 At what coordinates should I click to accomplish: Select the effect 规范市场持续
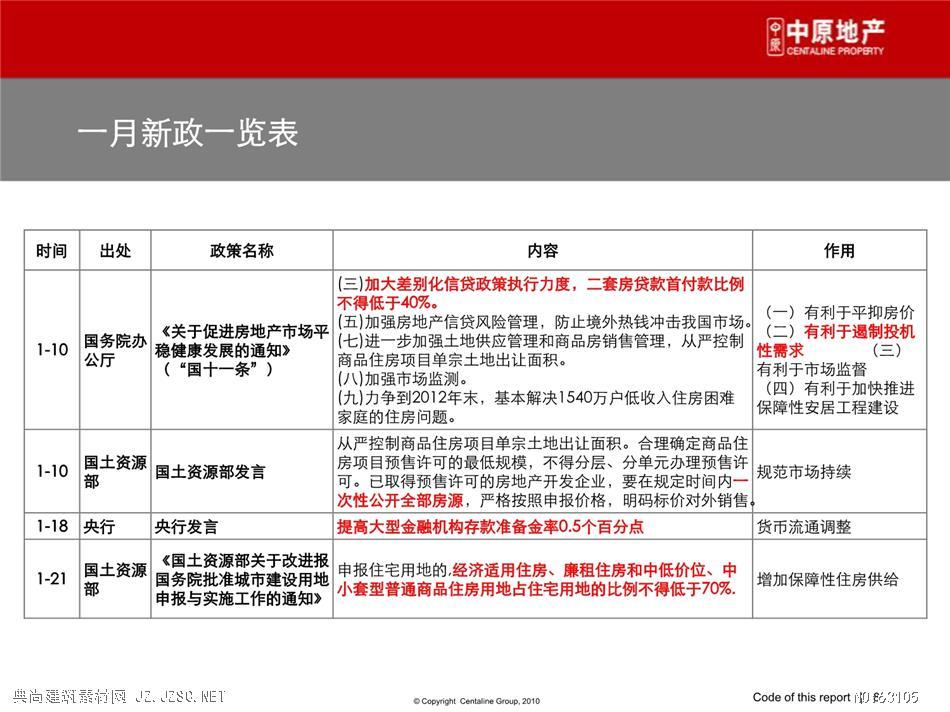click(804, 471)
